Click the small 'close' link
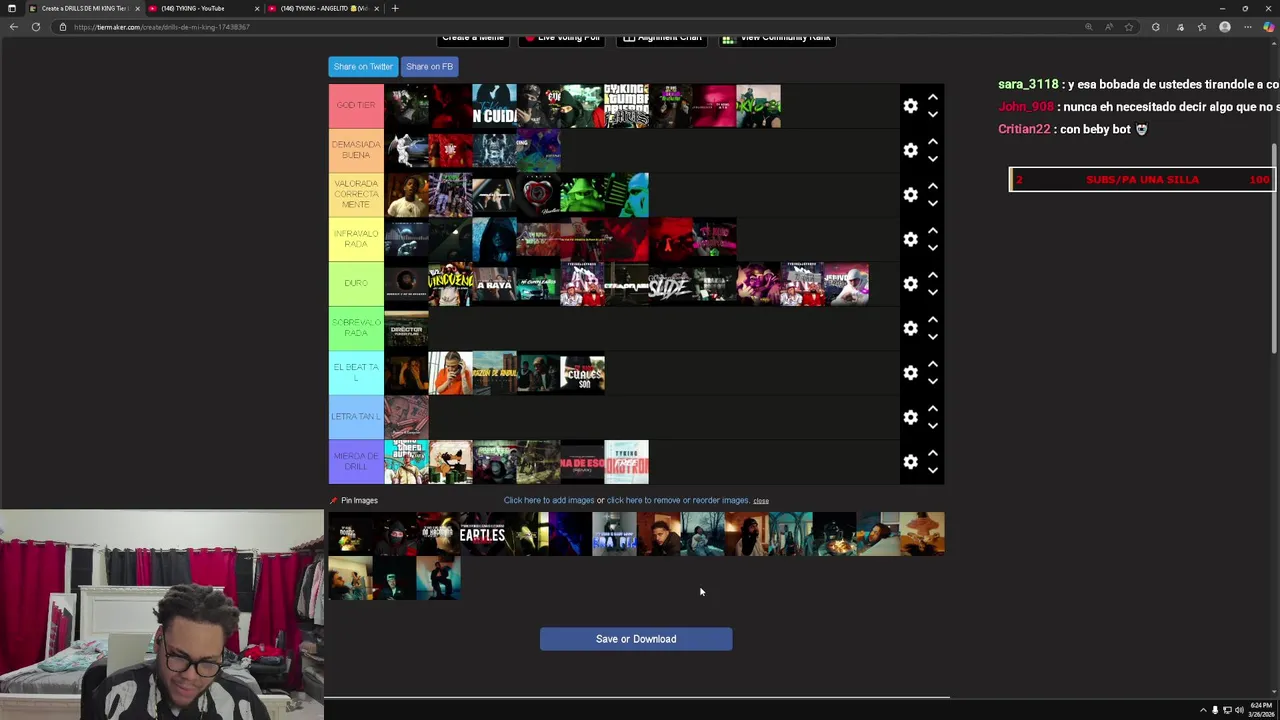This screenshot has height=720, width=1280. [761, 501]
